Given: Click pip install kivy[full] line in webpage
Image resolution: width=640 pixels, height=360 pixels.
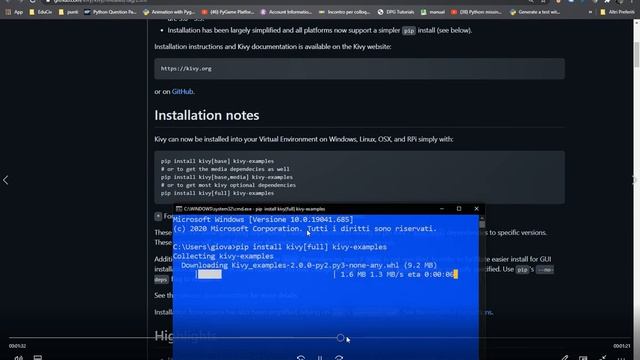Looking at the screenshot, I should (217, 193).
